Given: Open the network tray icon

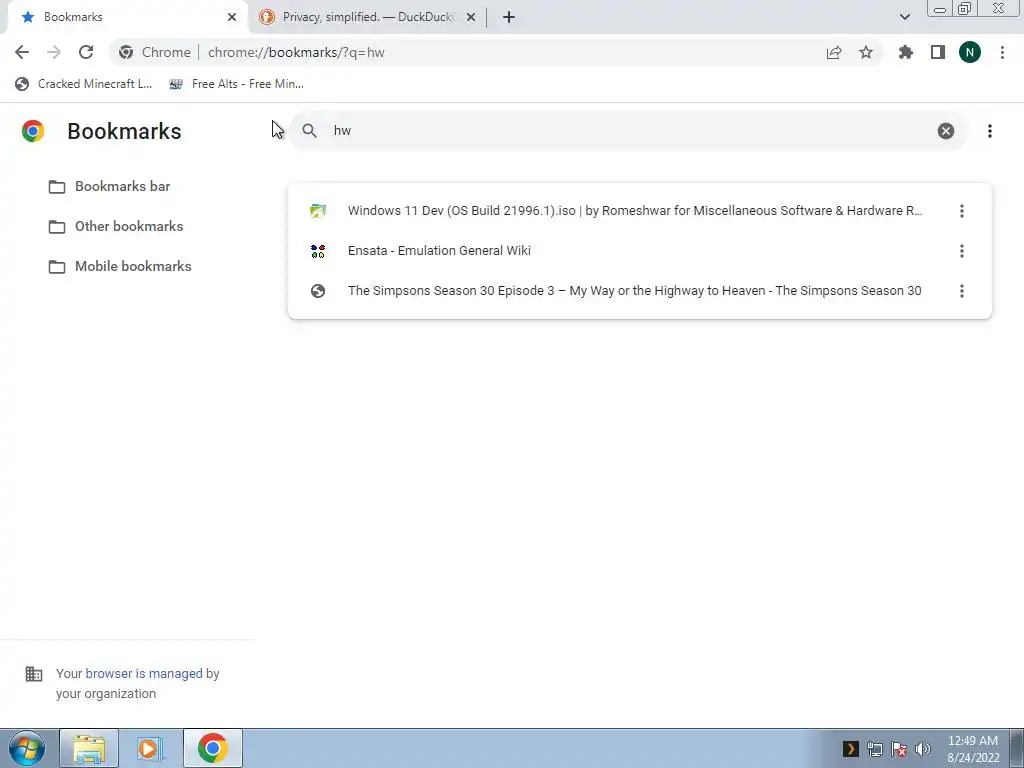Looking at the screenshot, I should pos(875,749).
